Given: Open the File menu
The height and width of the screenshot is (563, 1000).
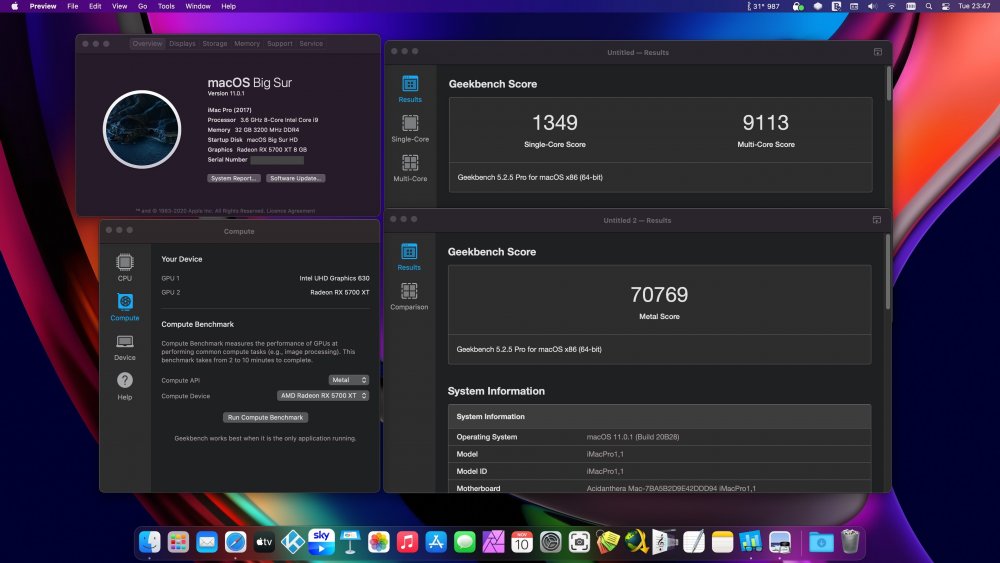Looking at the screenshot, I should [x=73, y=6].
